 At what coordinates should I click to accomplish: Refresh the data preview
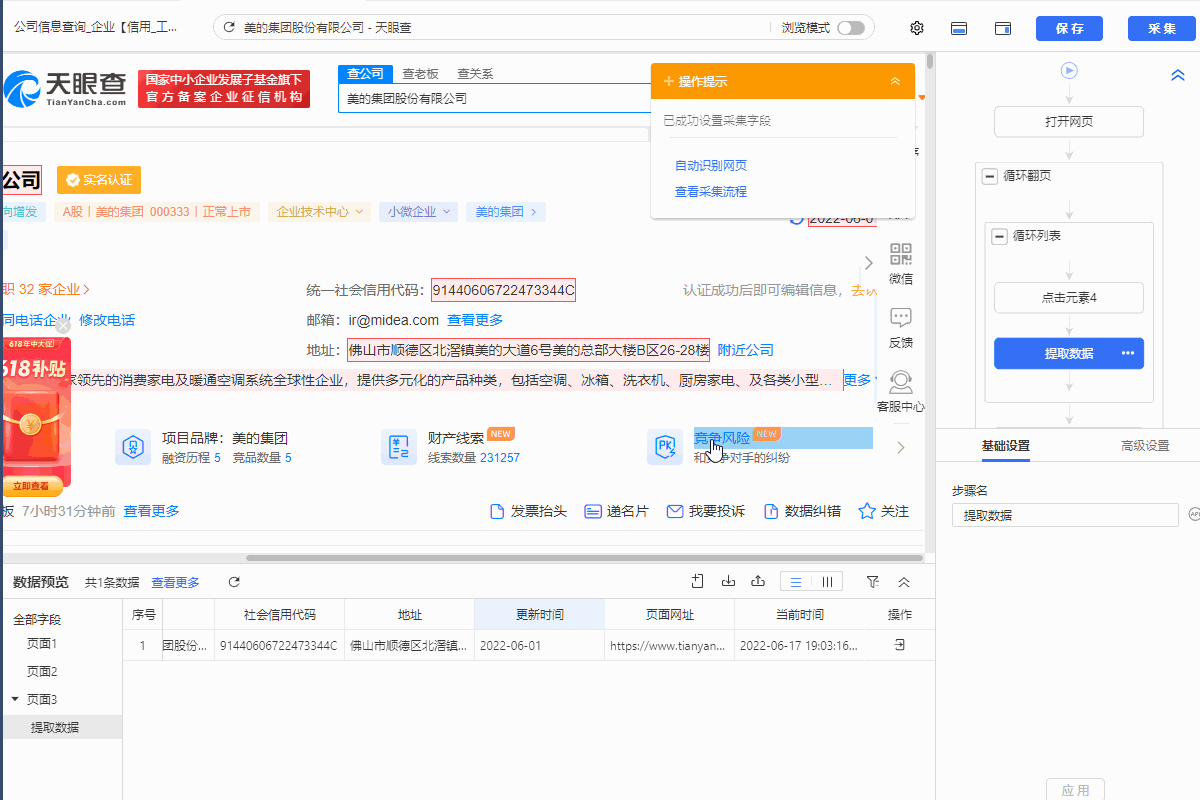pos(234,582)
